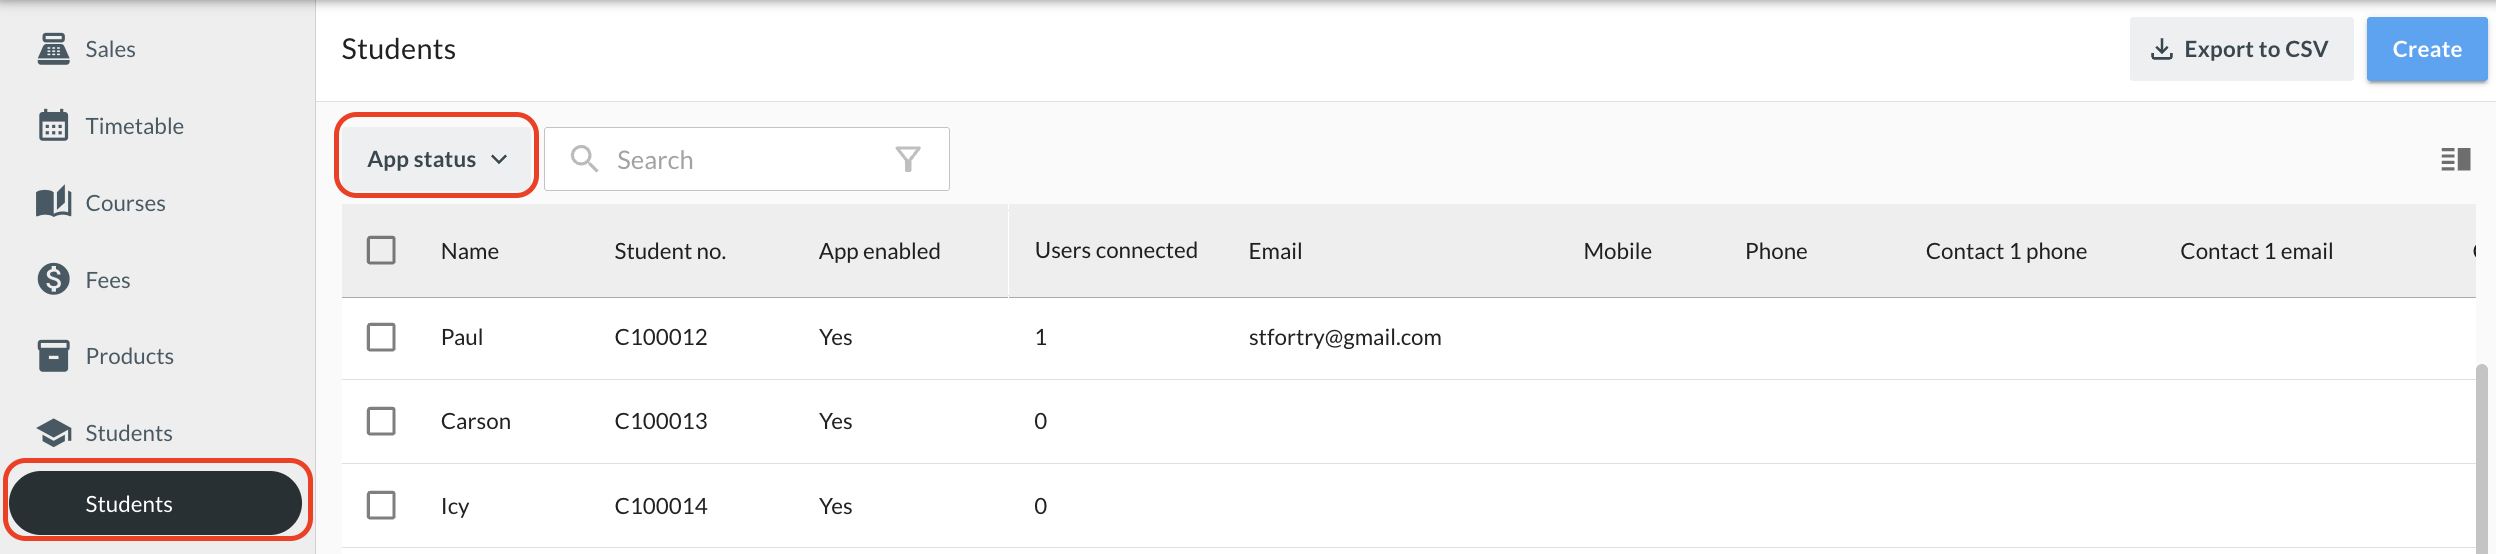
Task: Click the vertical scrollbar of the table
Action: (2481, 458)
